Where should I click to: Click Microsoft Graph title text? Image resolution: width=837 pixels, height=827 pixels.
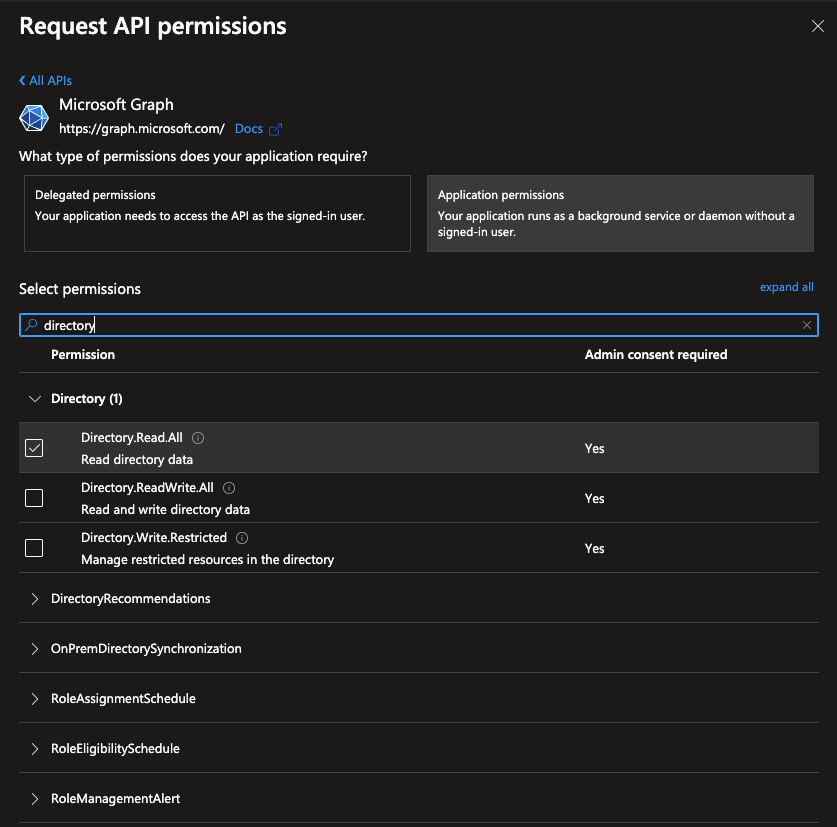pos(116,105)
